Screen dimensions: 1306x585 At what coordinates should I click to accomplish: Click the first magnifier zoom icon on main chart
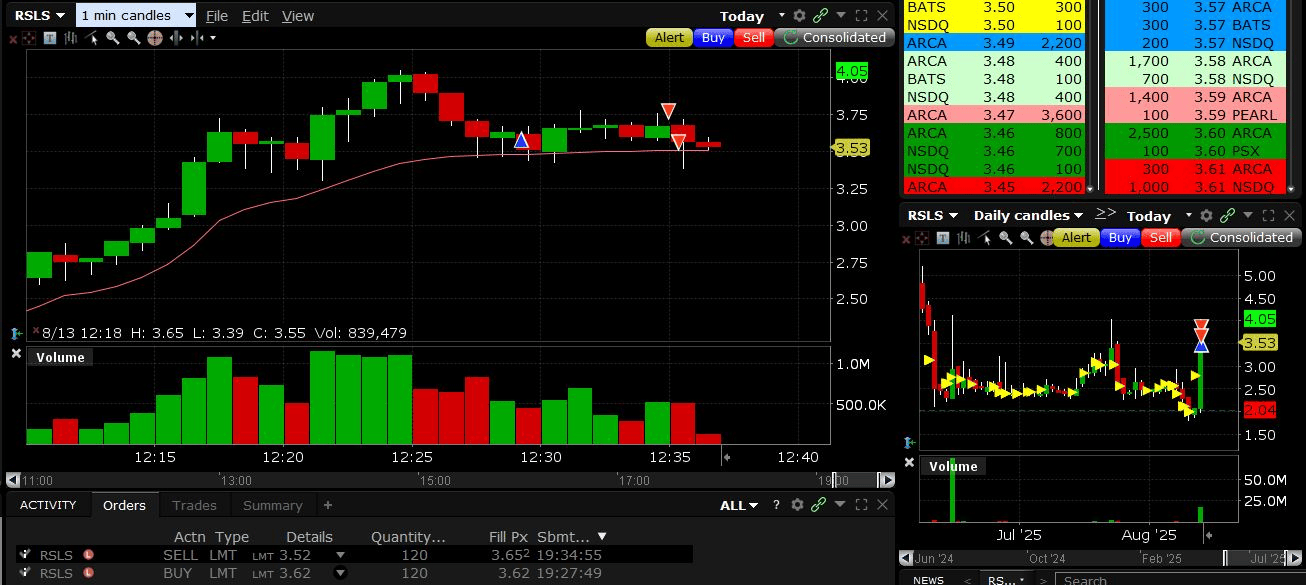pos(112,38)
